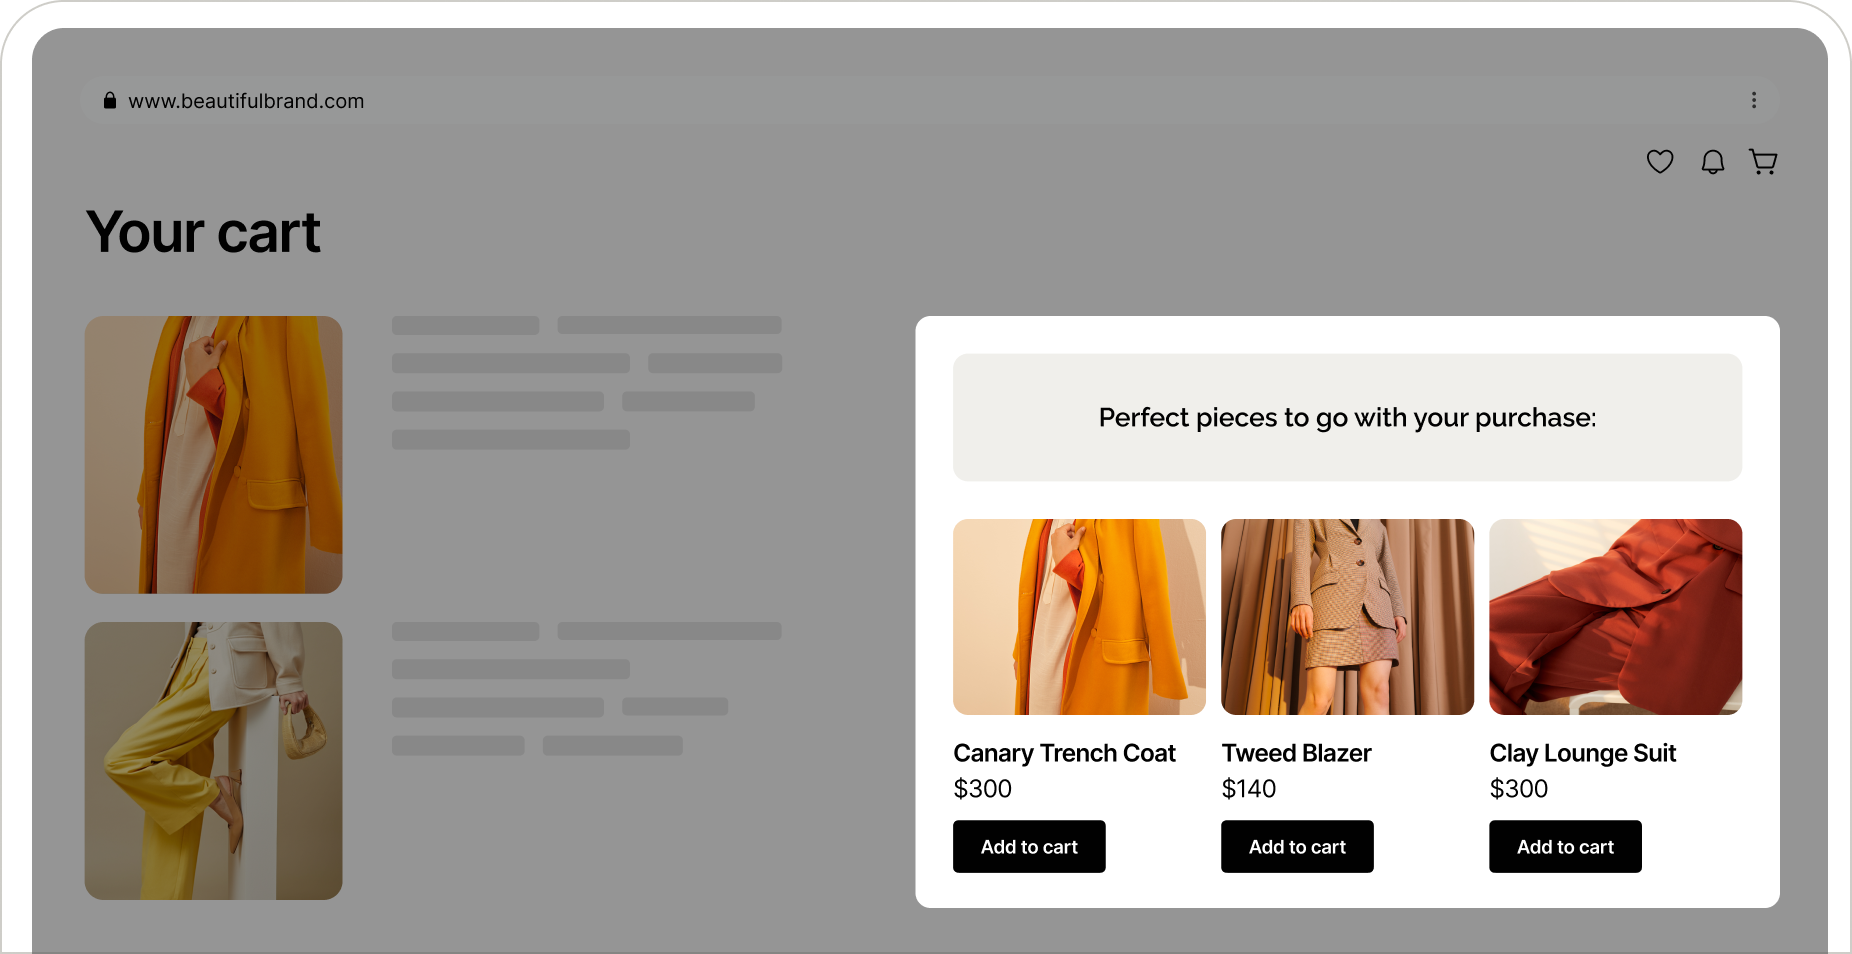This screenshot has width=1852, height=954.
Task: Open the yellow trousers cart item photo
Action: [x=213, y=761]
